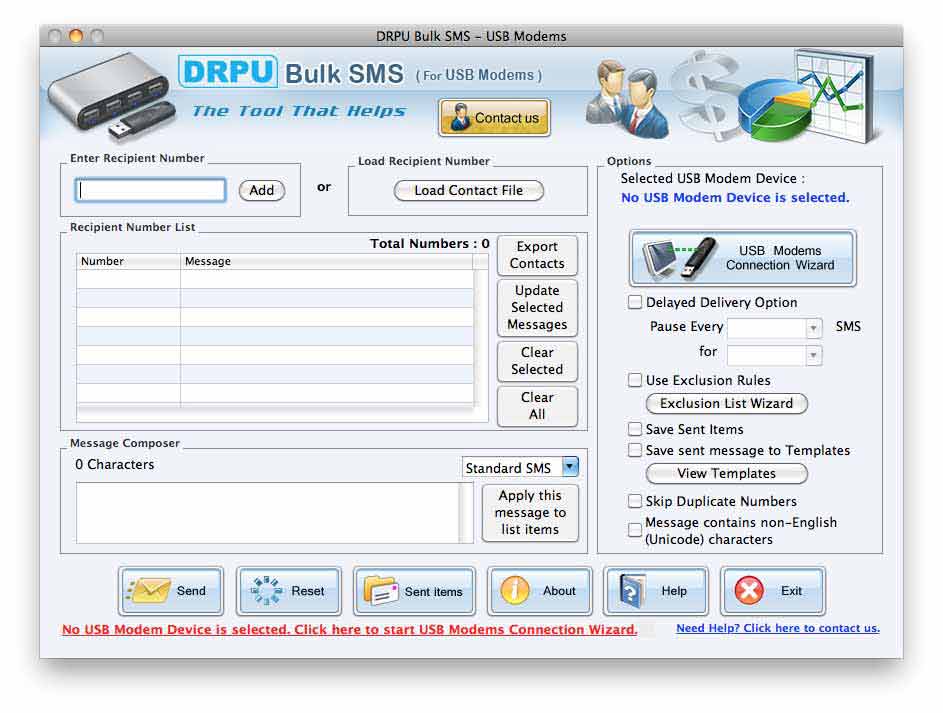Click the monitor and USB stick wizard icon
The width and height of the screenshot is (943, 713).
(x=678, y=259)
